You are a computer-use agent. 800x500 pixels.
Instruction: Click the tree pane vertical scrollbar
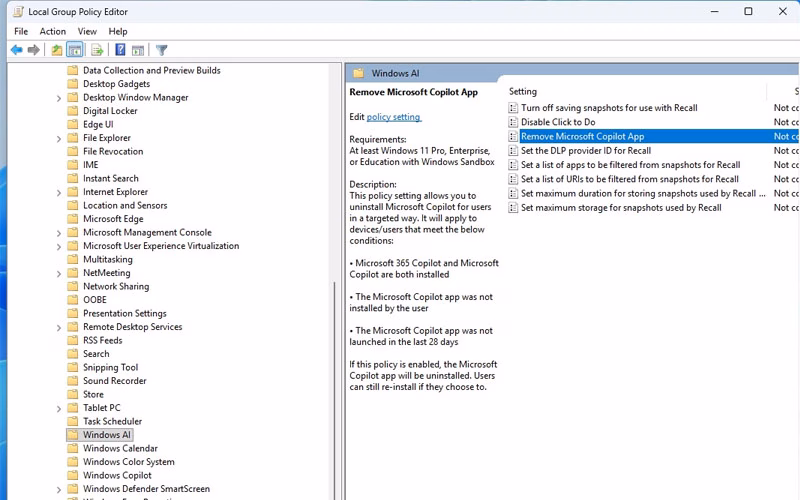(x=335, y=390)
